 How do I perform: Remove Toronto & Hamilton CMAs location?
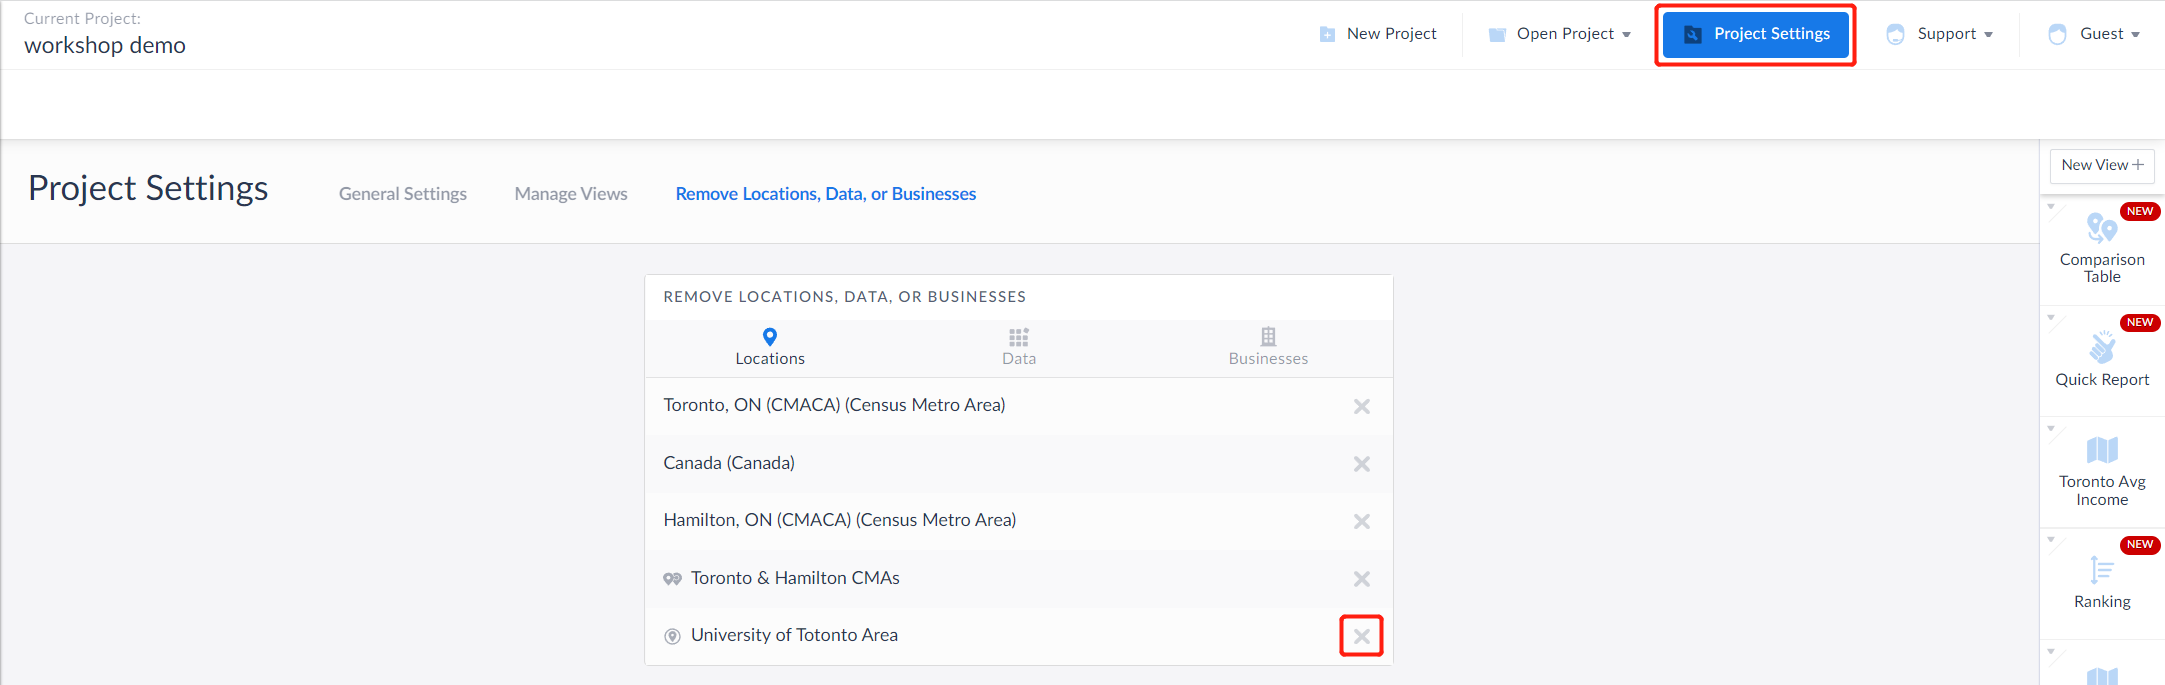click(1361, 579)
